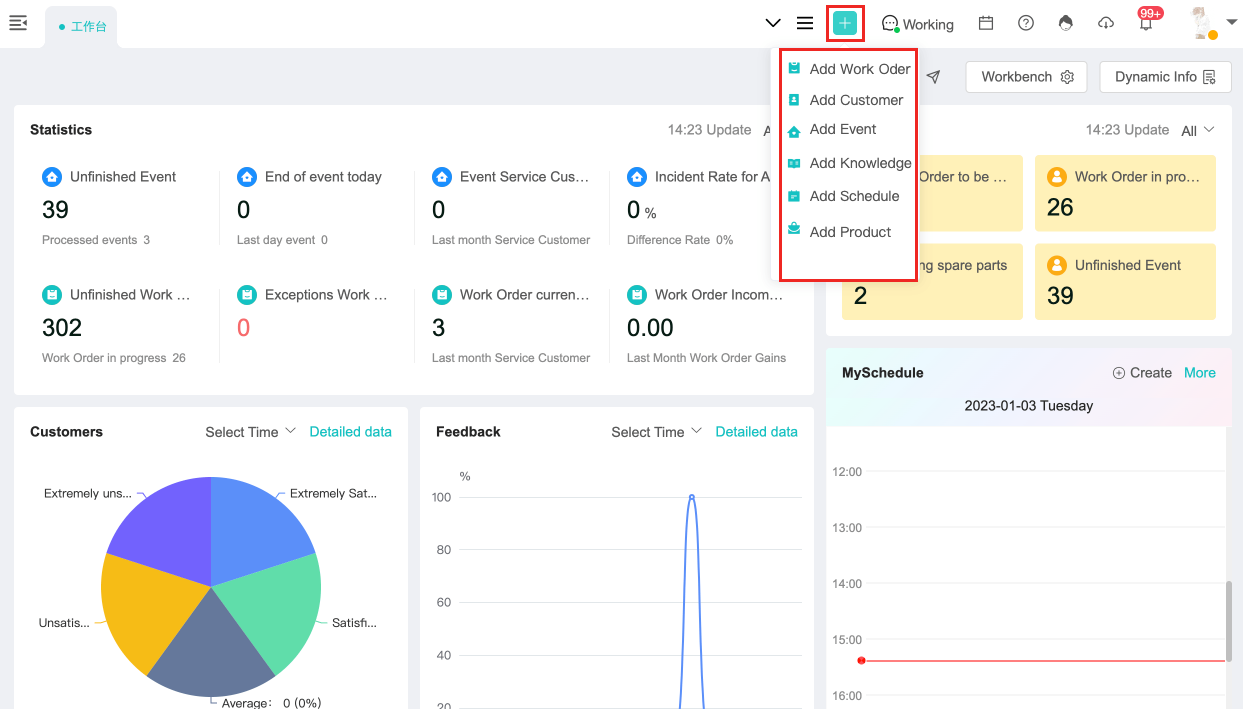
Task: Click the Feedback chart peak point
Action: coord(691,497)
